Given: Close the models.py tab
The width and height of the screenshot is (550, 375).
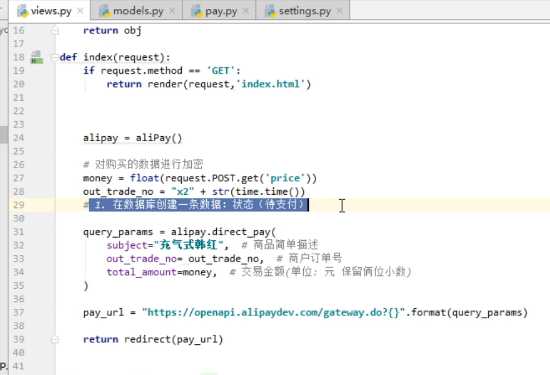Looking at the screenshot, I should pyautogui.click(x=172, y=11).
